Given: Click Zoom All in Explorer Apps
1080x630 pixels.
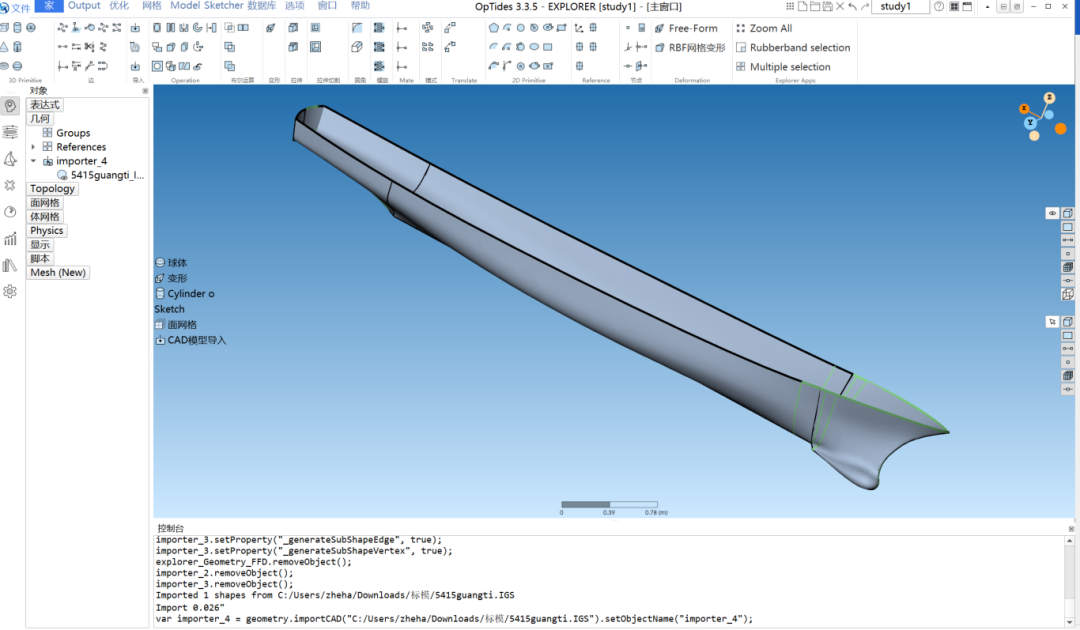Looking at the screenshot, I should pyautogui.click(x=764, y=28).
